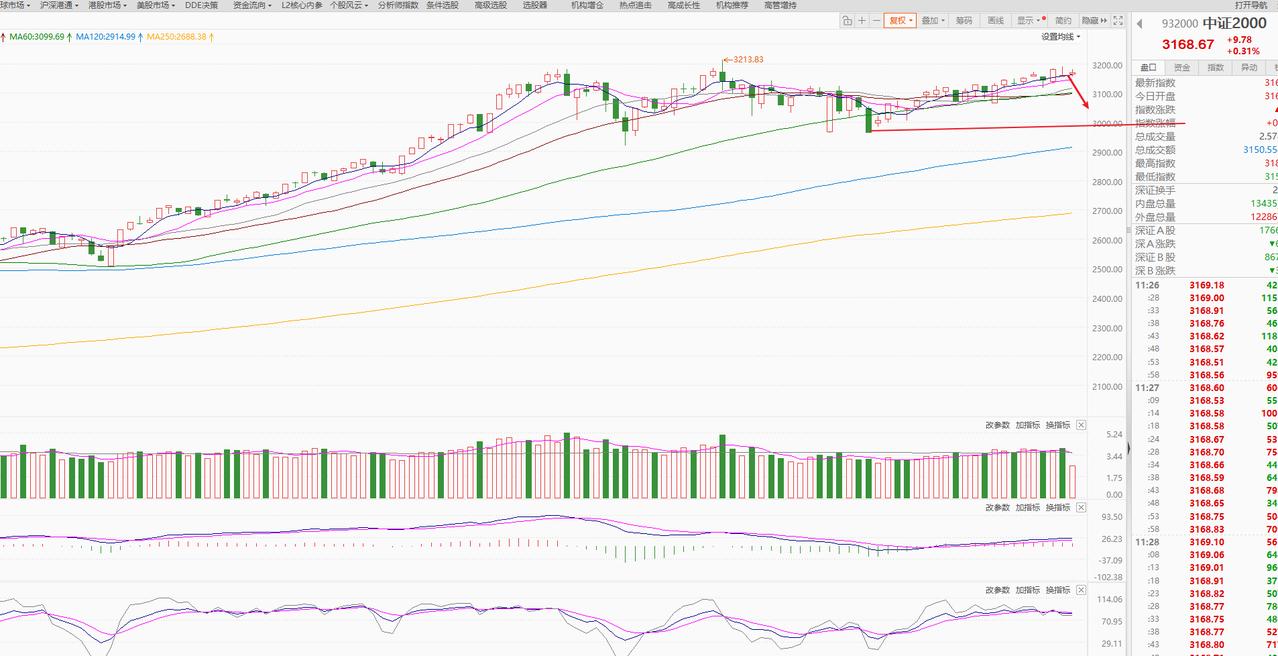
Task: Expand the 港股市场 menu
Action: [x=109, y=5]
